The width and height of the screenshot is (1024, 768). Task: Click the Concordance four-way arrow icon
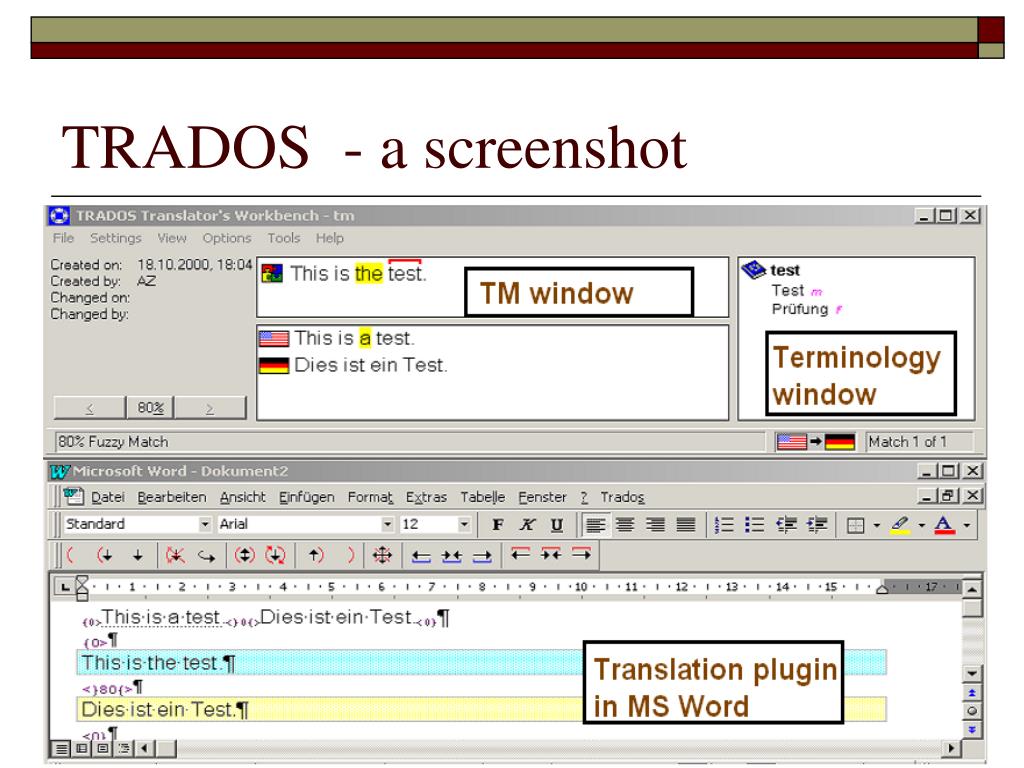382,556
